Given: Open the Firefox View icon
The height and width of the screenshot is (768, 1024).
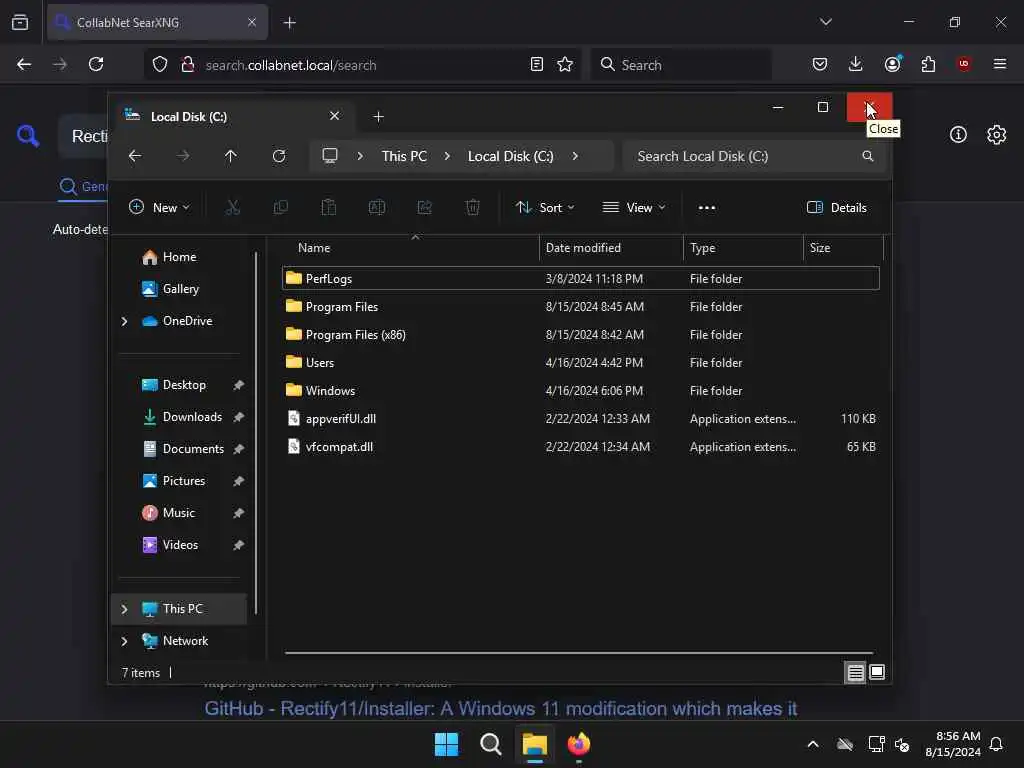Looking at the screenshot, I should click(20, 22).
